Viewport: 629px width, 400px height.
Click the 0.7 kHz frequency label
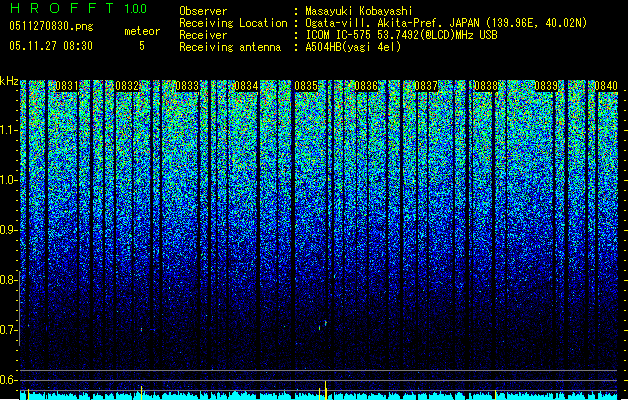click(9, 330)
